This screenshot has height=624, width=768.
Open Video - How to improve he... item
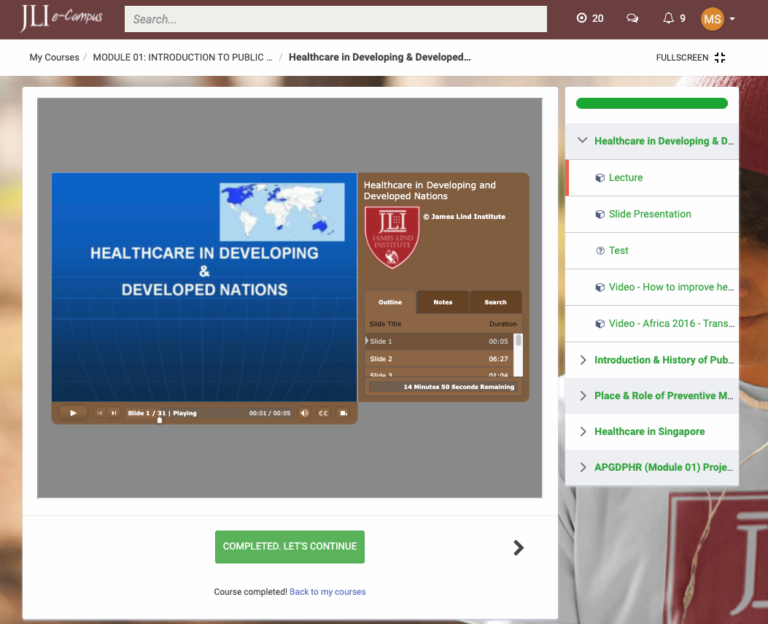pyautogui.click(x=671, y=287)
